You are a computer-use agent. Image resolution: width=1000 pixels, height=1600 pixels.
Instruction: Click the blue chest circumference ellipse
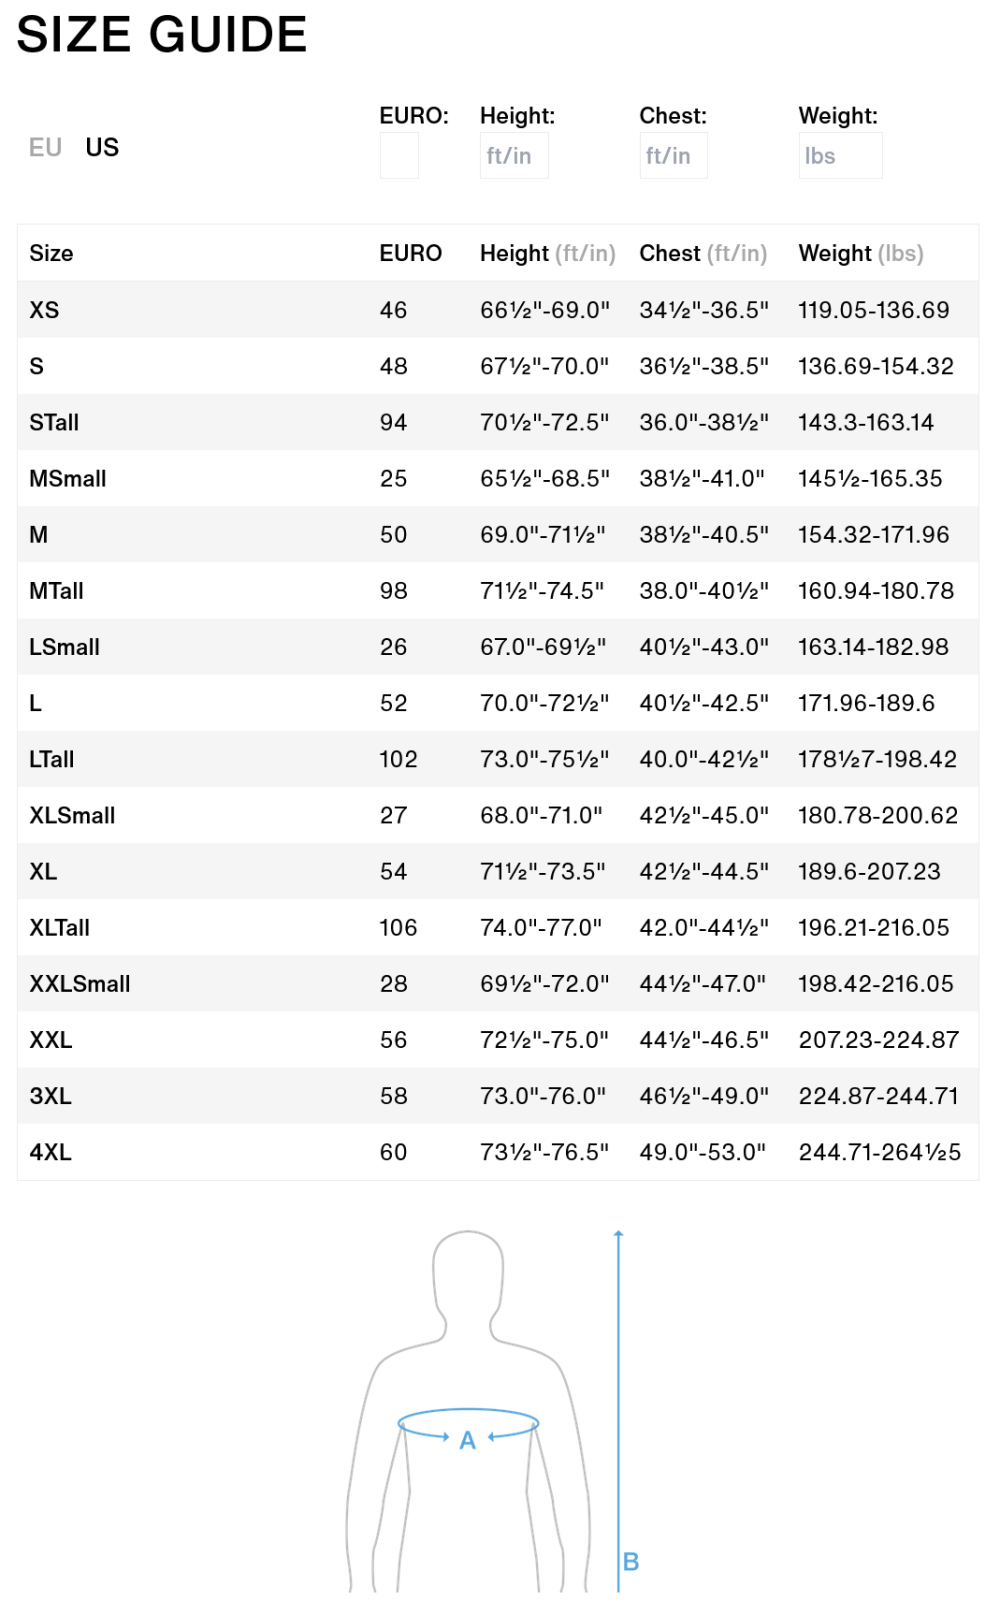pyautogui.click(x=468, y=1411)
